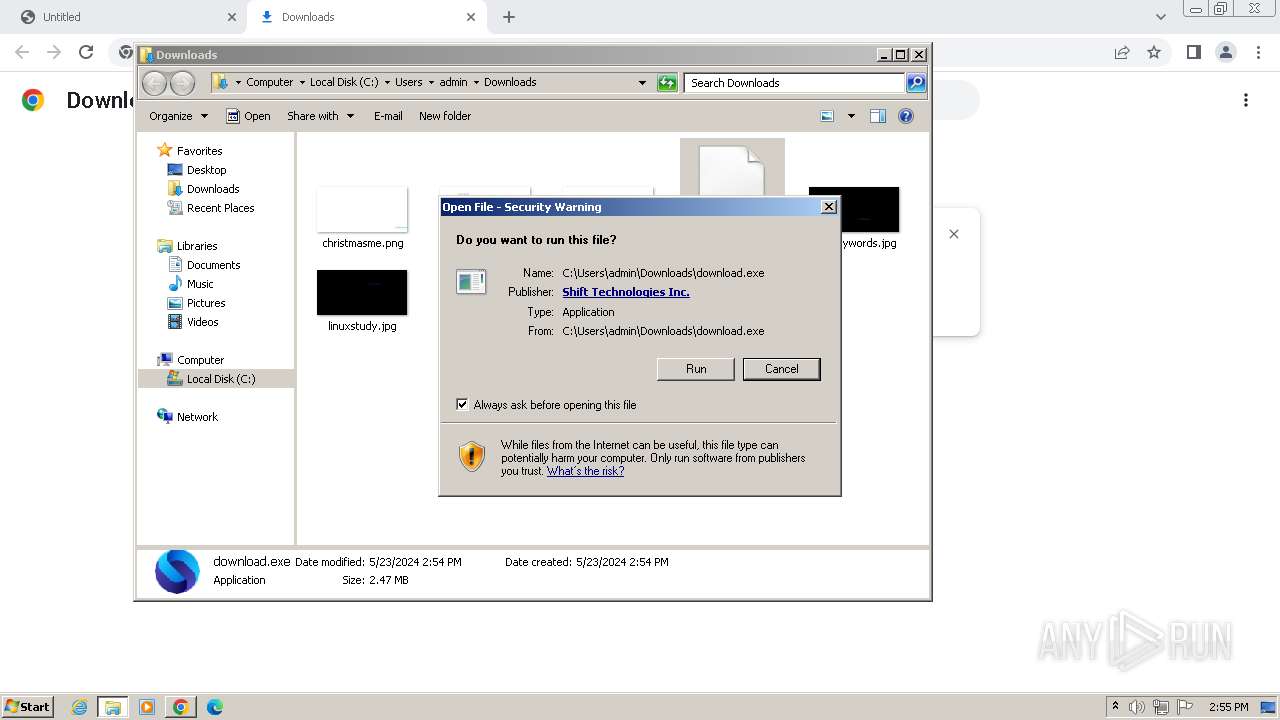
Task: Cancel the security warning dialog
Action: [782, 369]
